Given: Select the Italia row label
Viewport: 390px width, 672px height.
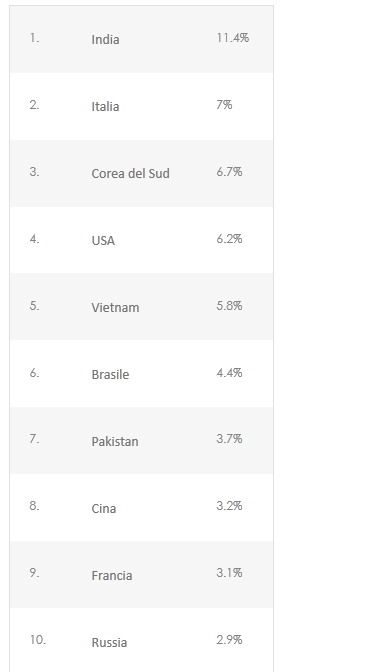Looking at the screenshot, I should point(105,106).
